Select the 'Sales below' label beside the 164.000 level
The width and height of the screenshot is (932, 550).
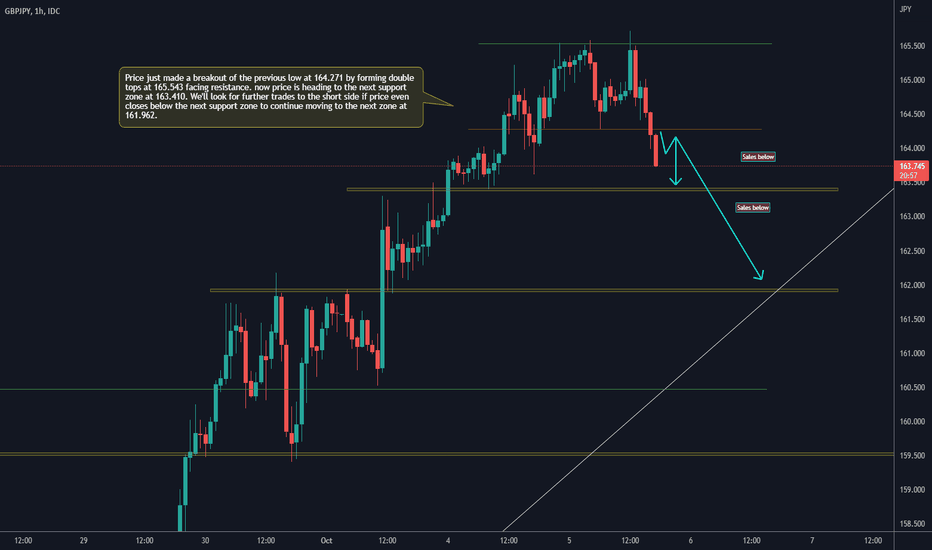(x=758, y=157)
